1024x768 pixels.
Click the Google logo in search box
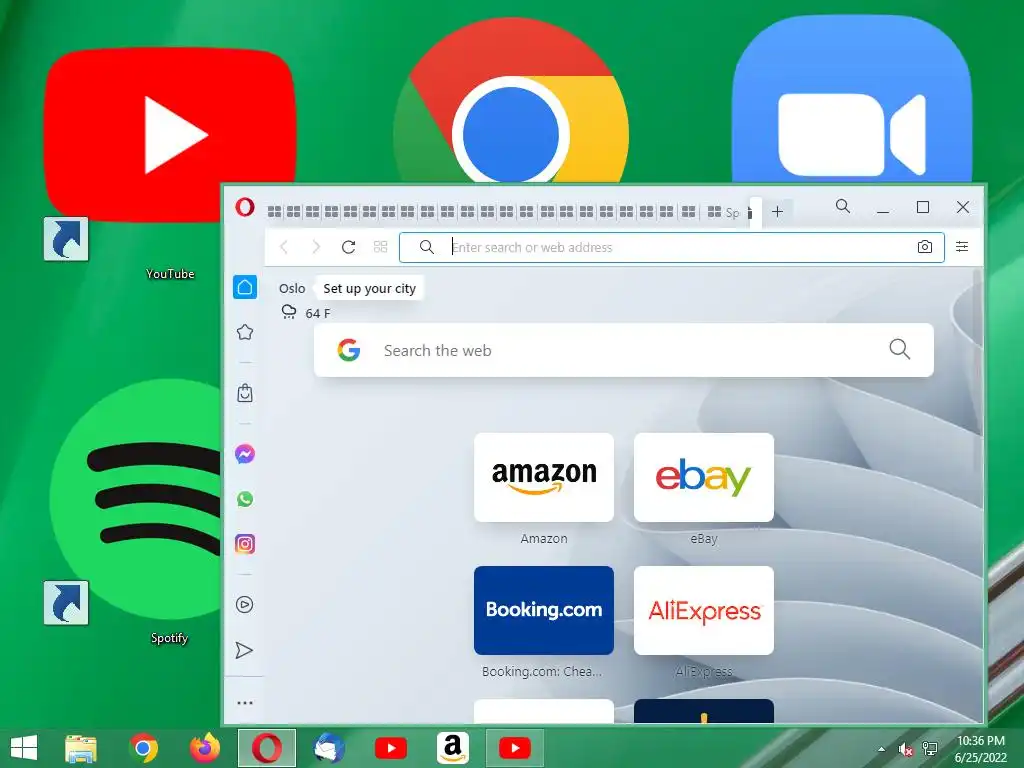[349, 350]
